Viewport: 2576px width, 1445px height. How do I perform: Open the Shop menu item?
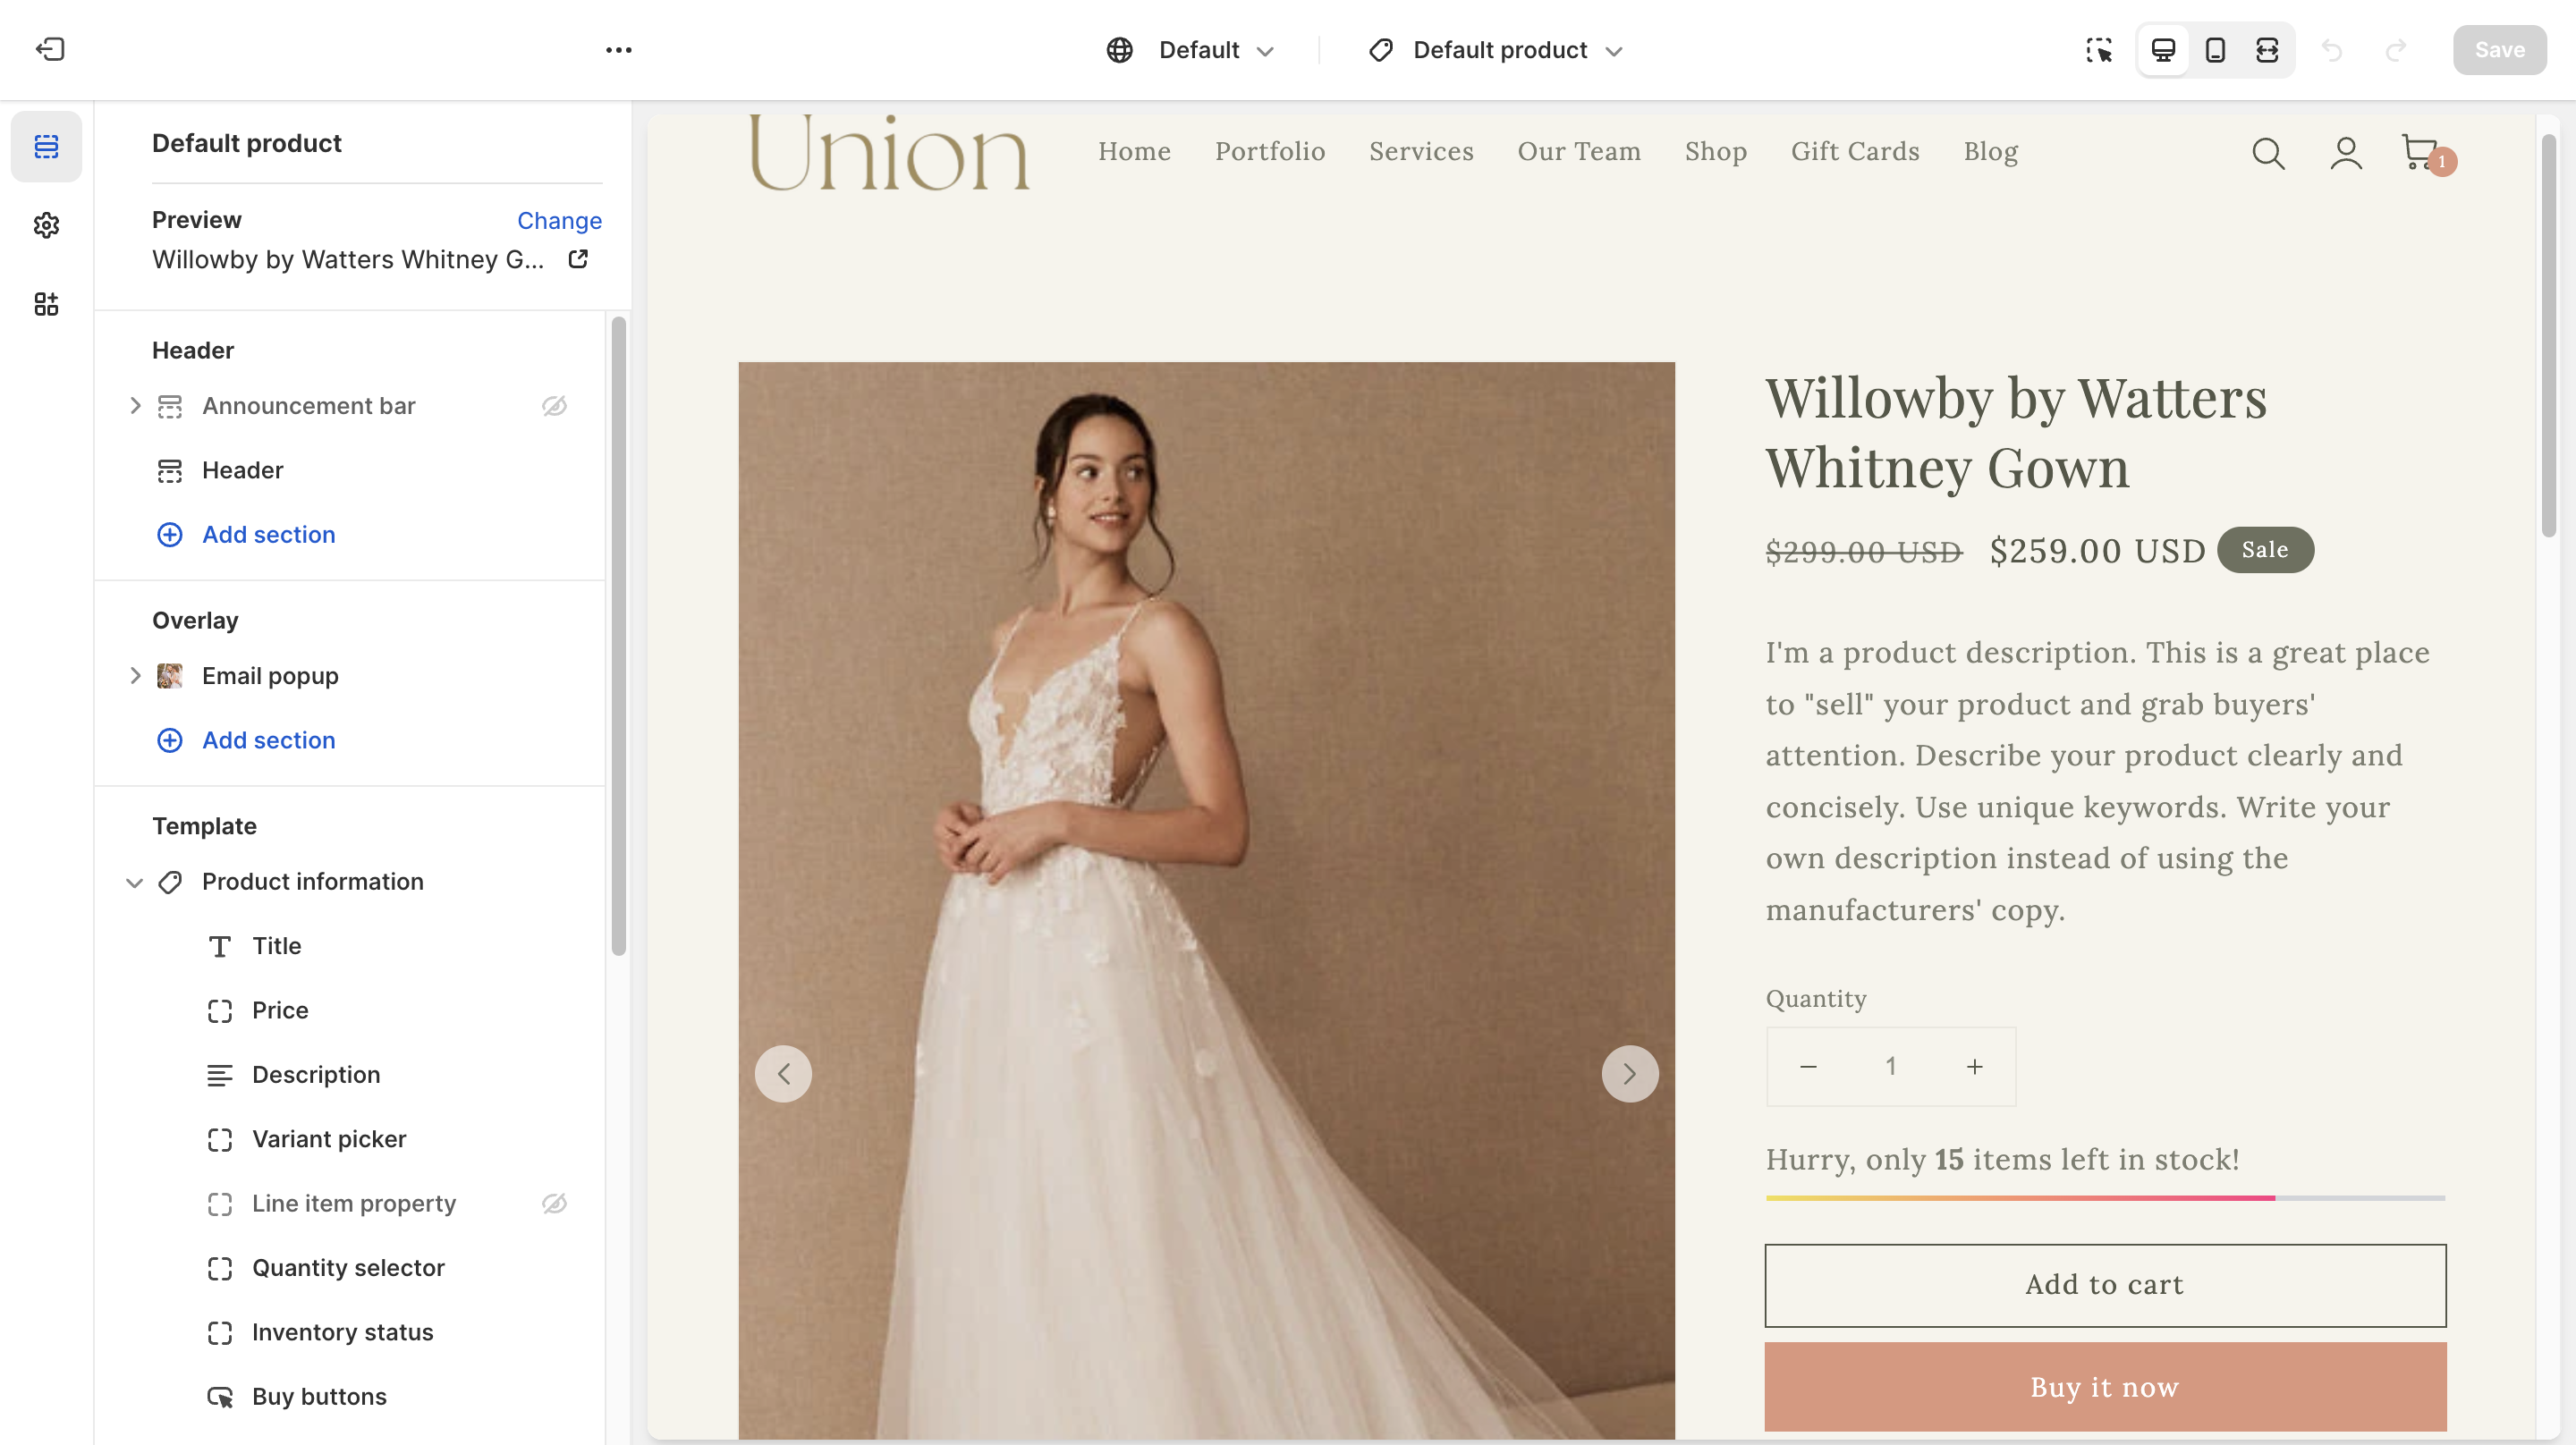click(x=1715, y=152)
